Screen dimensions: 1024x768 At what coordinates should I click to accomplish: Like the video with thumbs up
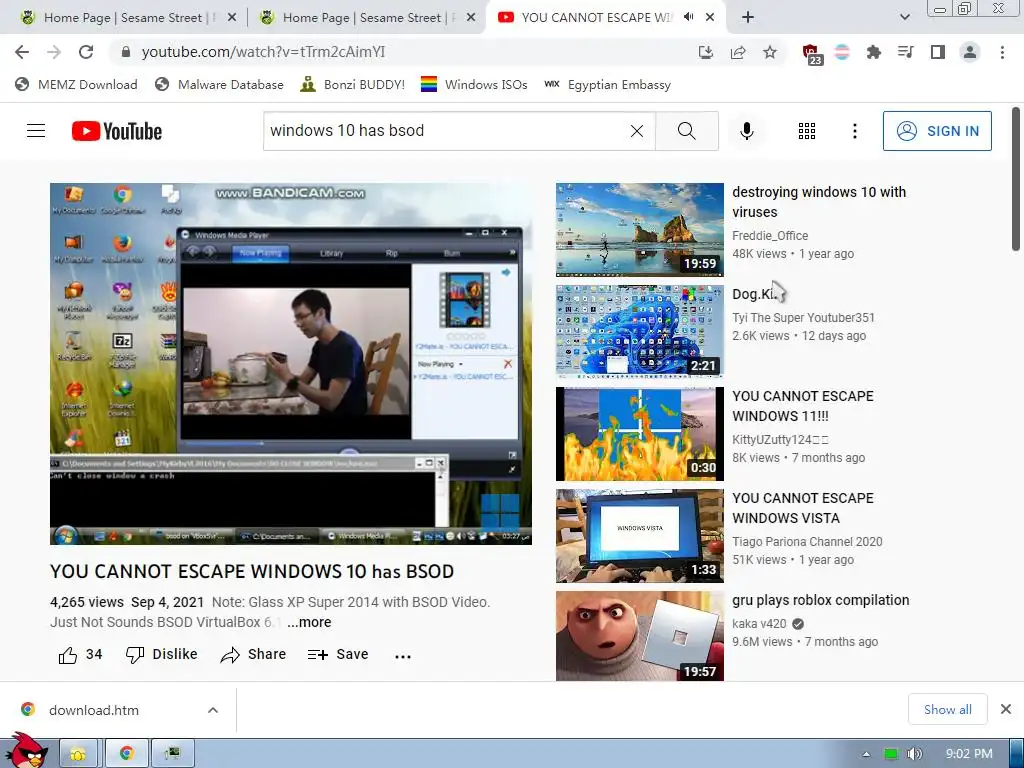point(80,654)
